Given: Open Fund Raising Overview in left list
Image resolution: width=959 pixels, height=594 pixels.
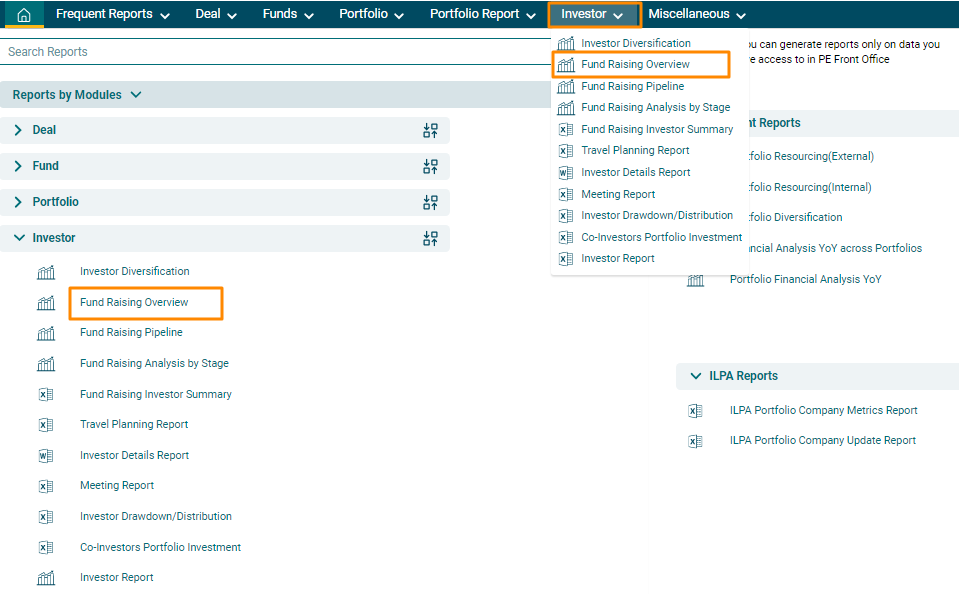Looking at the screenshot, I should pos(134,302).
